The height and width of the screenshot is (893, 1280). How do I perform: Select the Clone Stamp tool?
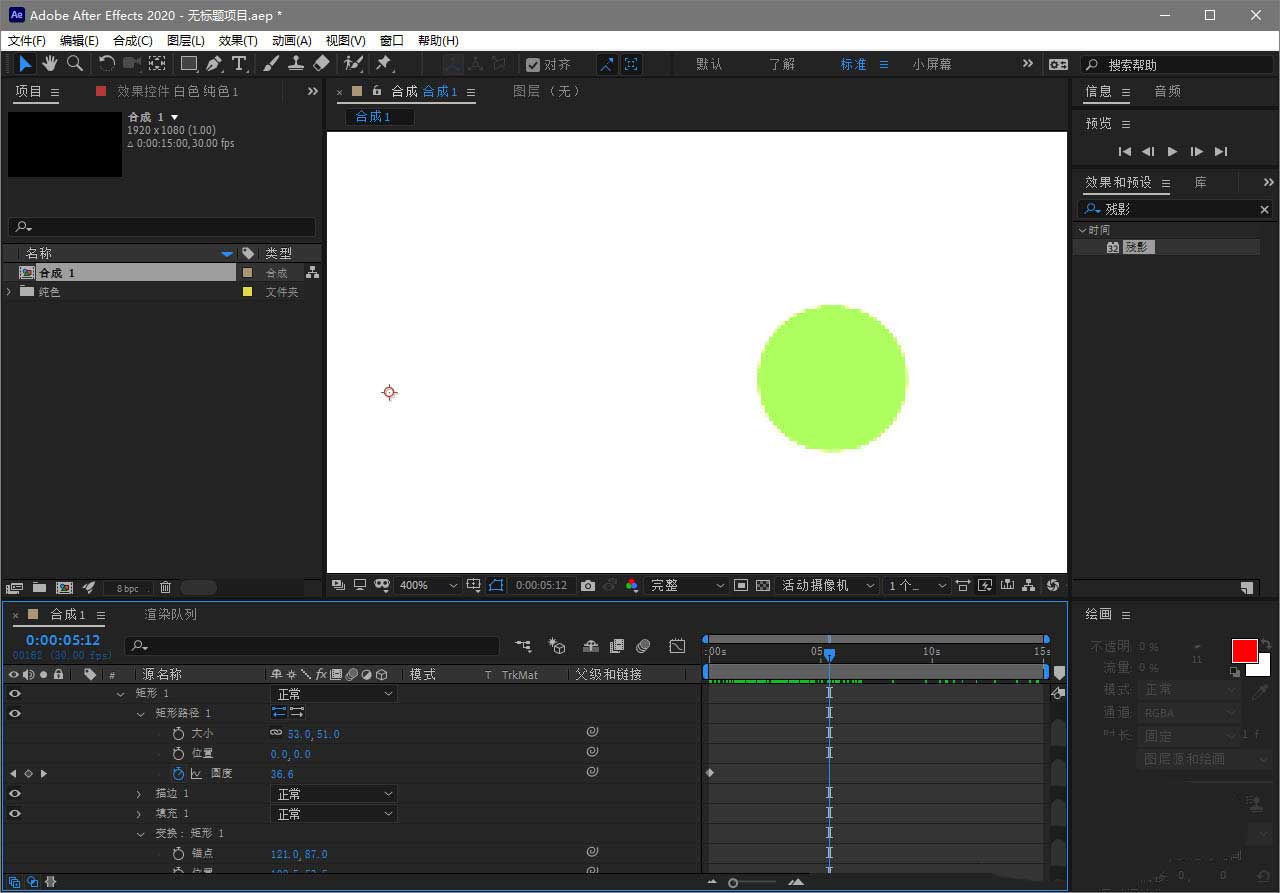[296, 64]
